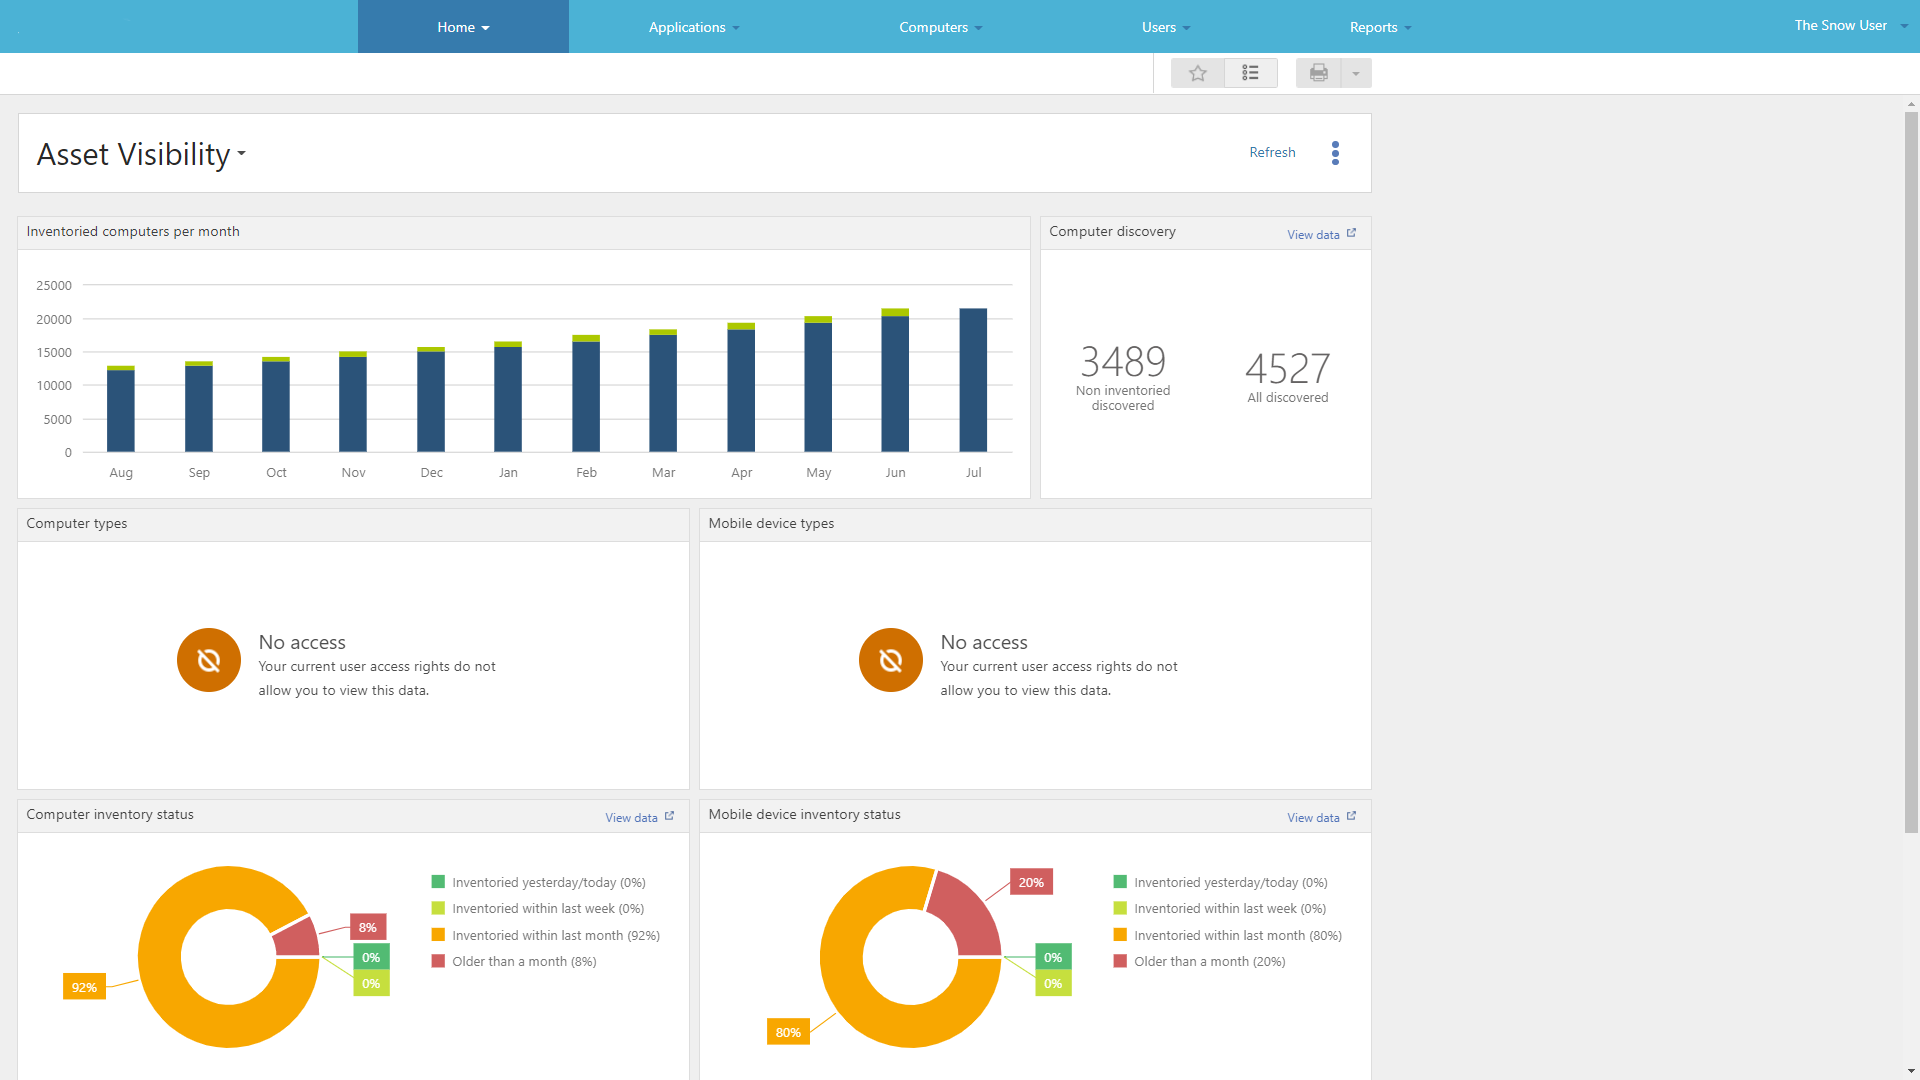
Task: Click the print icon
Action: pos(1318,73)
